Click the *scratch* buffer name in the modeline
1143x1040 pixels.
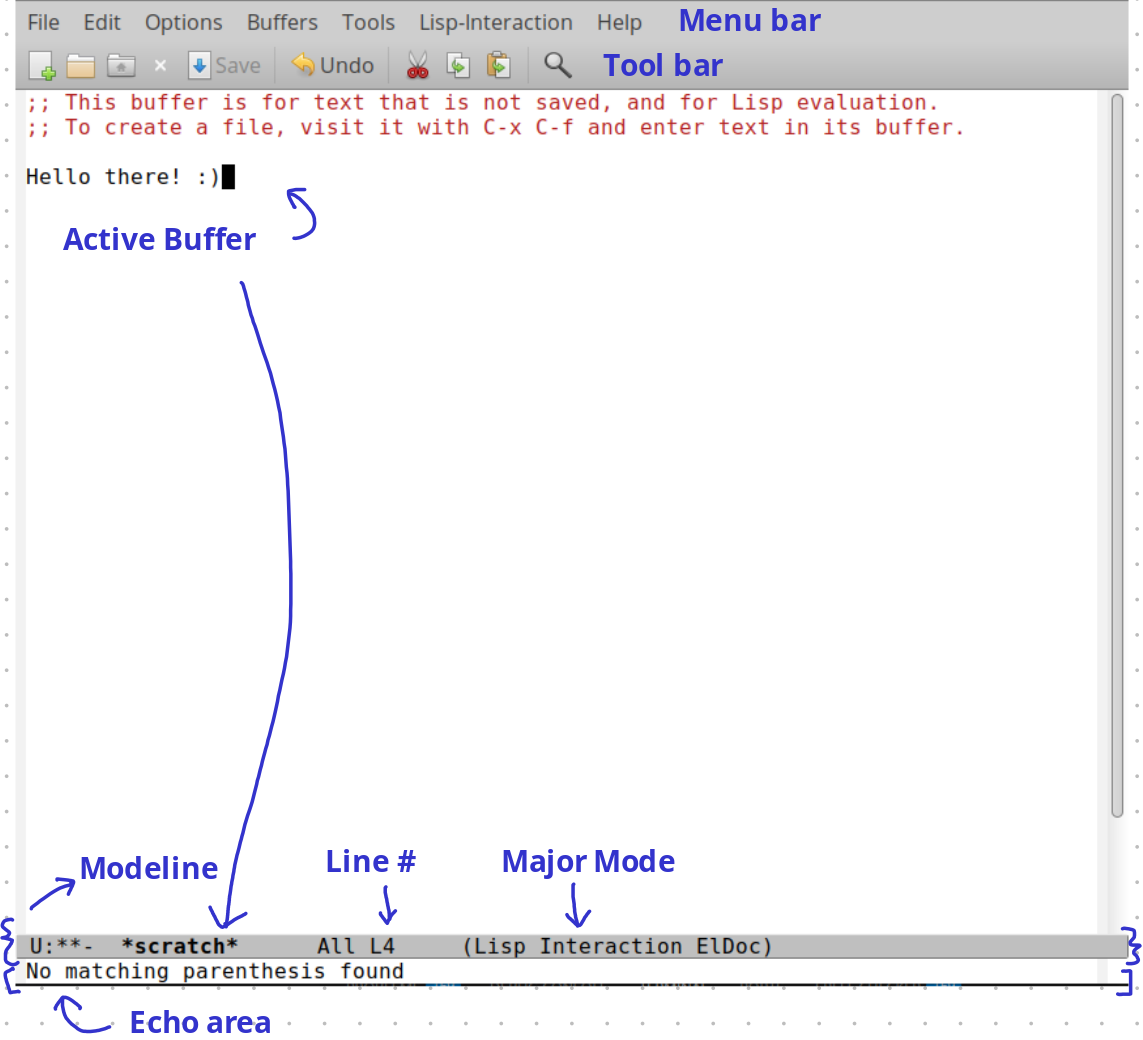coord(180,946)
